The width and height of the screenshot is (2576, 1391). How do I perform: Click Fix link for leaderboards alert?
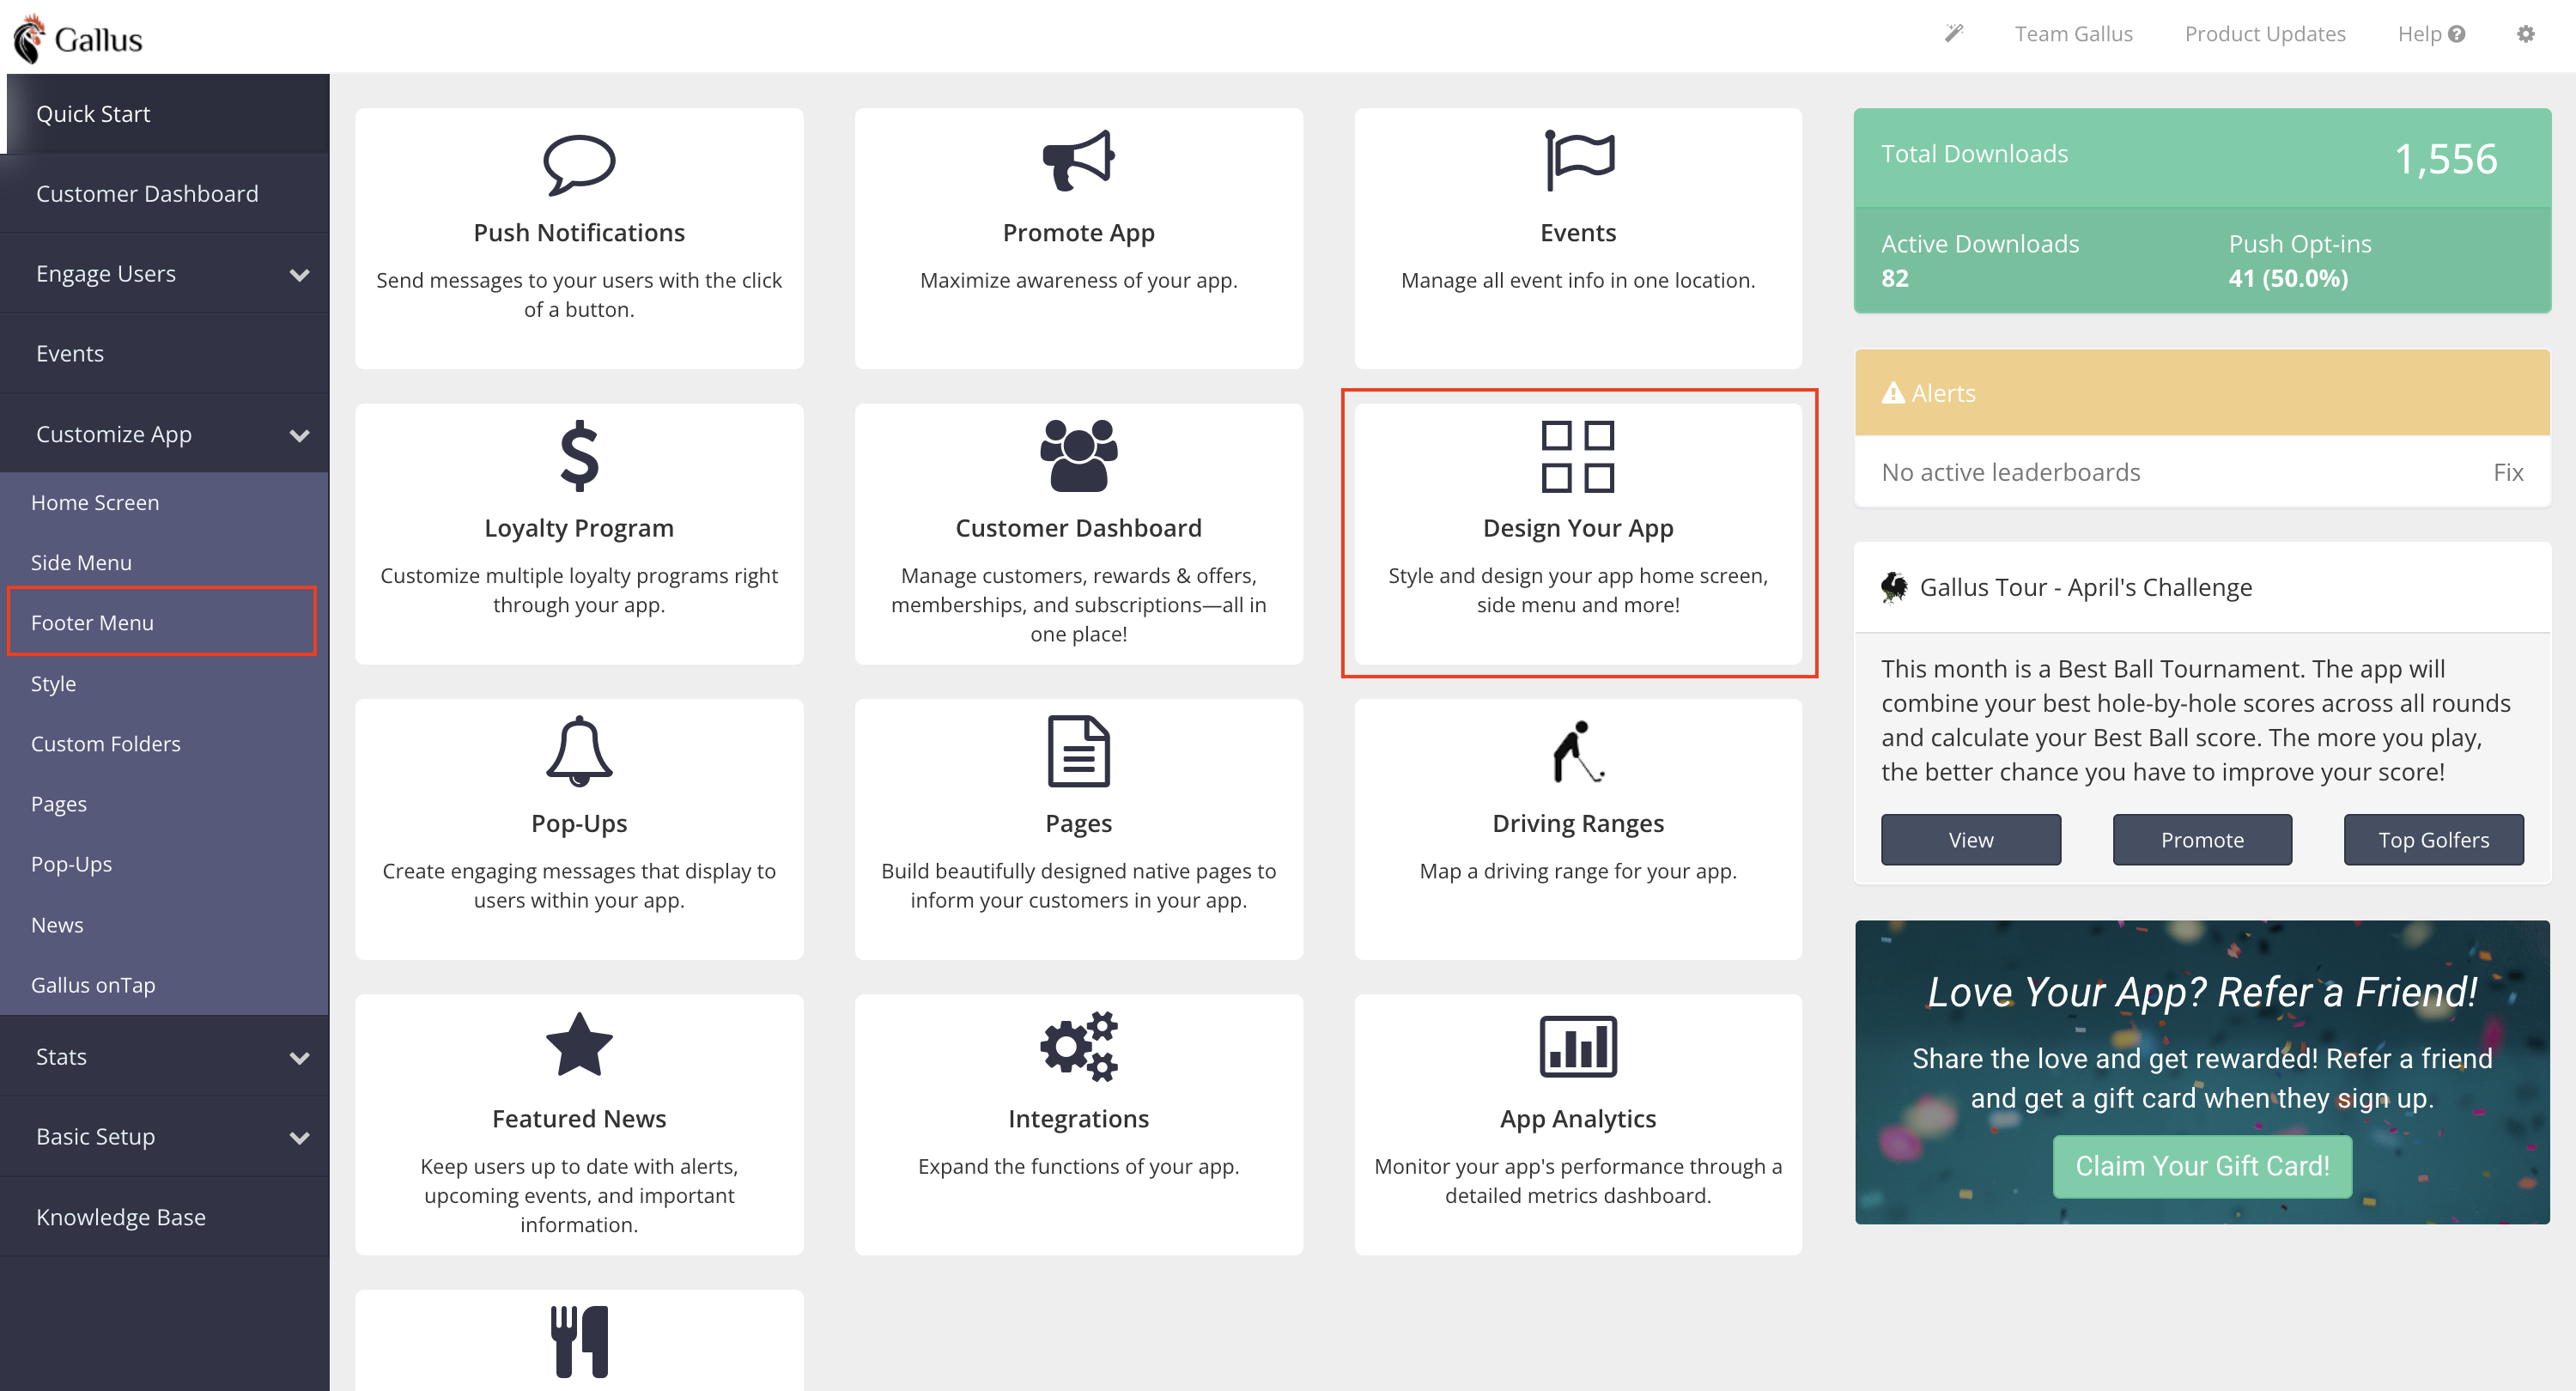coord(2507,472)
